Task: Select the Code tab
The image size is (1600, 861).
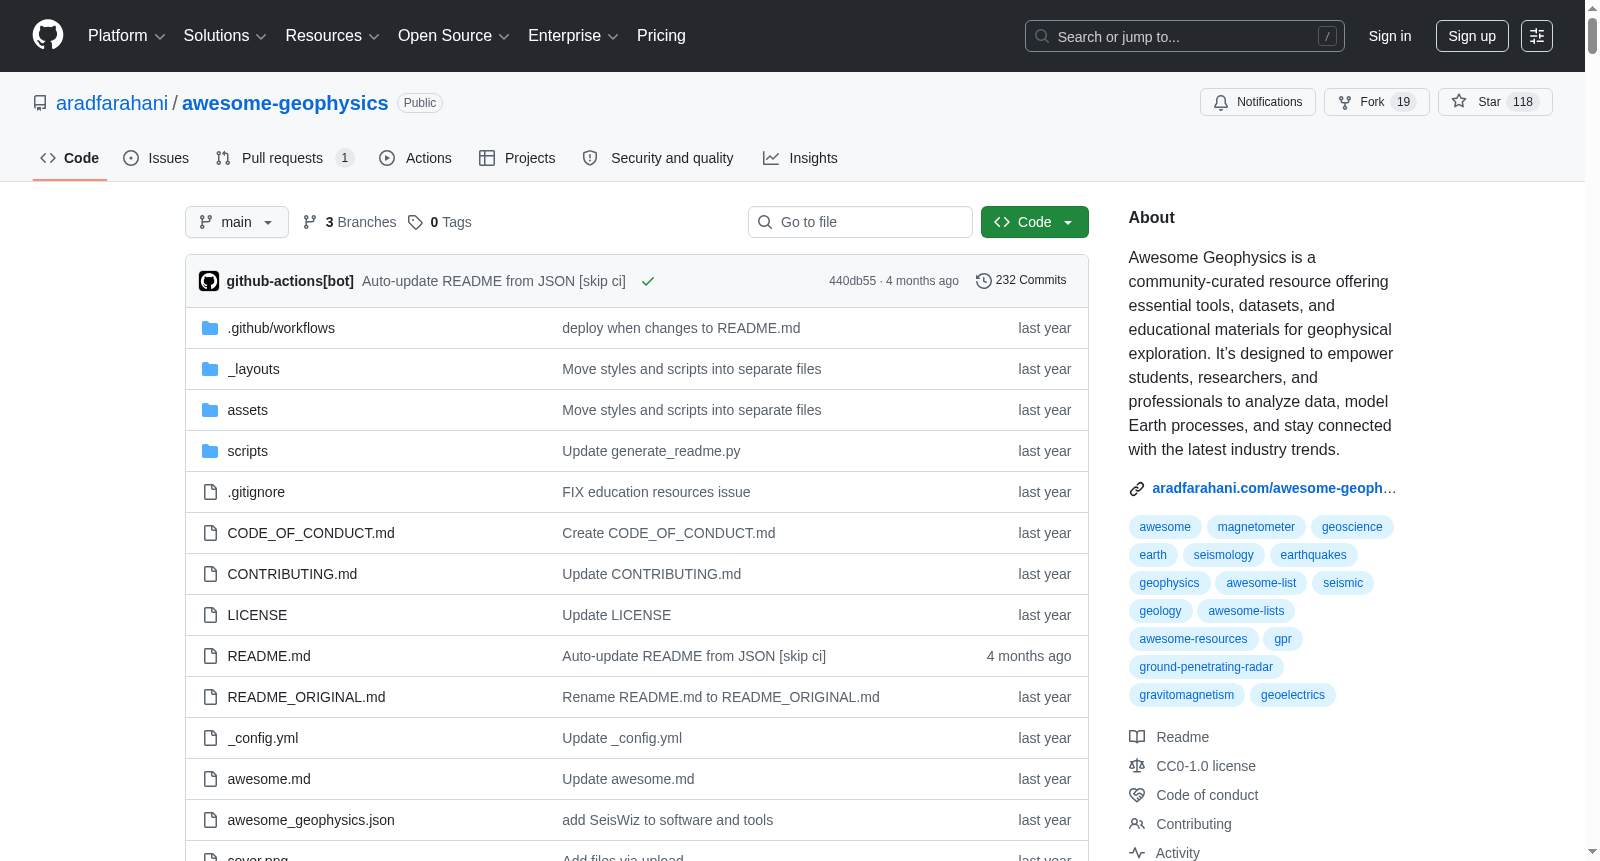Action: 70,158
